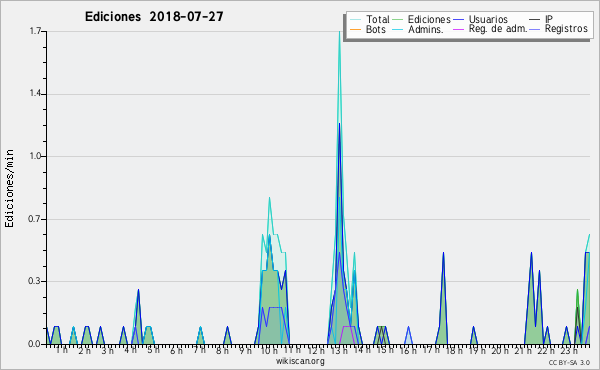
Task: Click the wikiscan.org source text
Action: (x=300, y=361)
